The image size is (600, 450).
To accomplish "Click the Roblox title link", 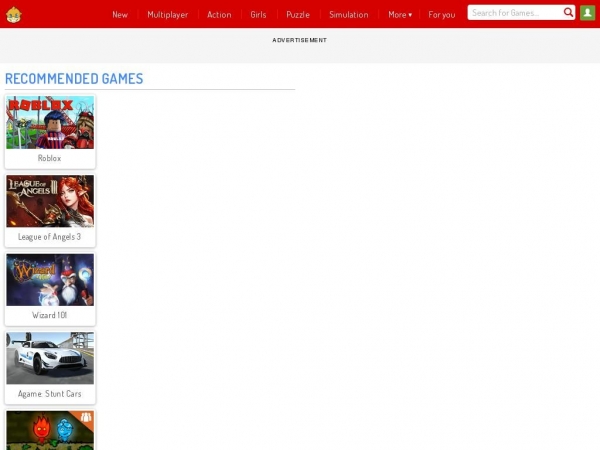I will (x=49, y=158).
